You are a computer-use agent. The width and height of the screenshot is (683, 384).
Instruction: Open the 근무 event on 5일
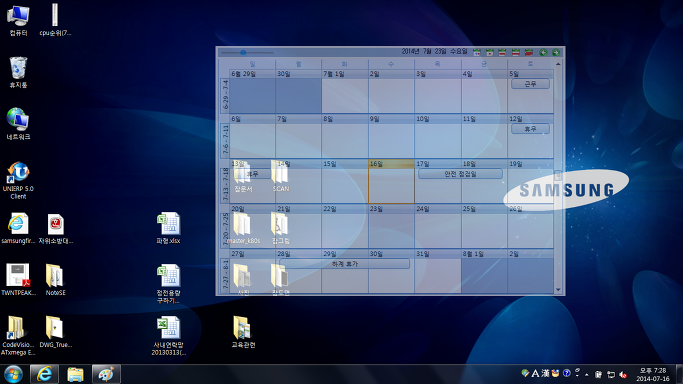530,84
